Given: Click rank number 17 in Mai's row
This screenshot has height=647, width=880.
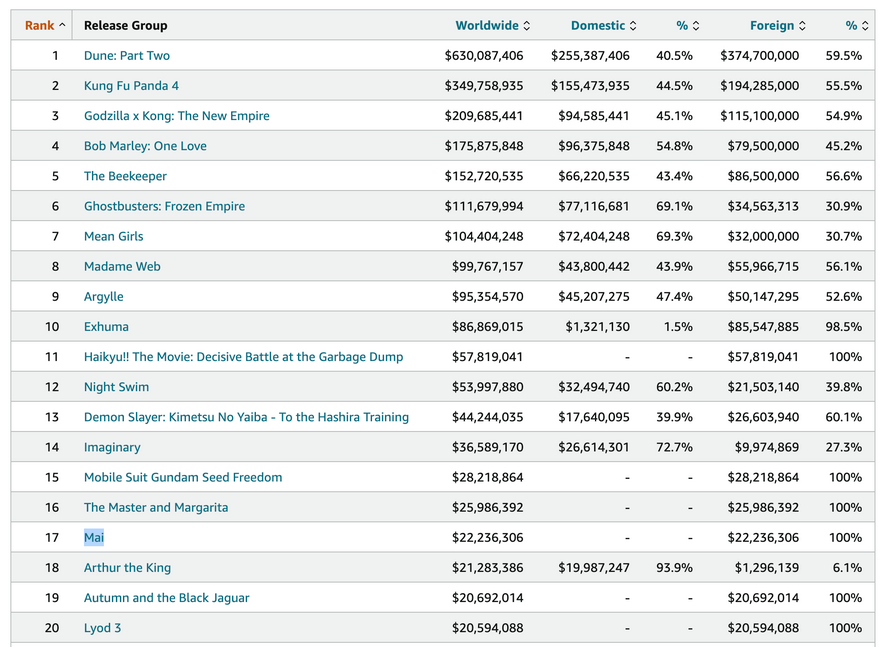Looking at the screenshot, I should coord(52,538).
